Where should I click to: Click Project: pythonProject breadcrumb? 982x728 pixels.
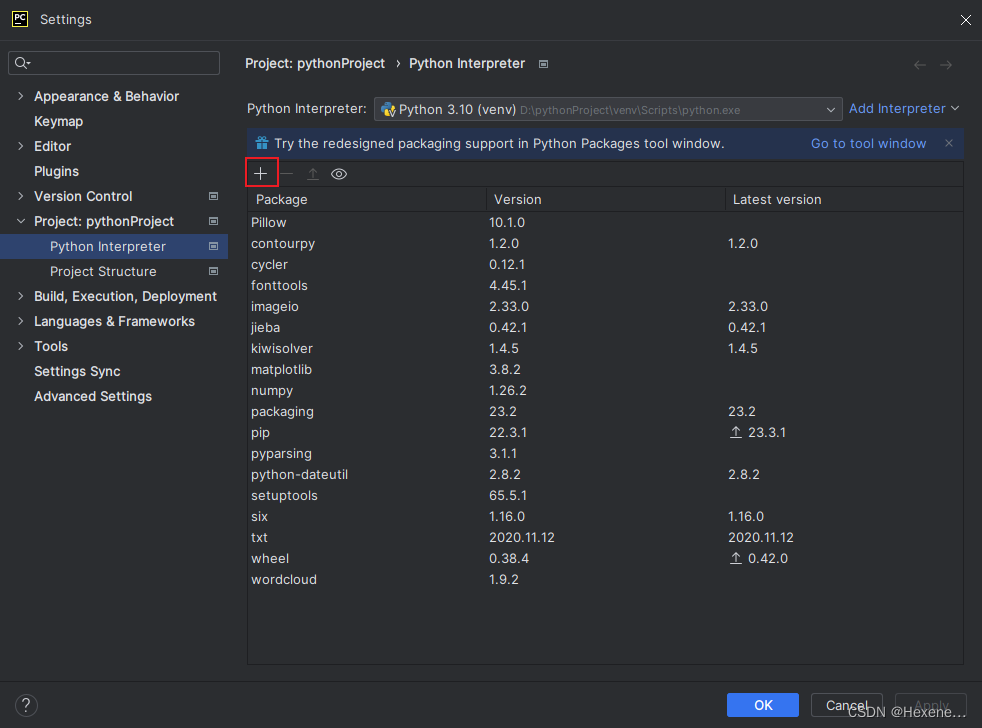pyautogui.click(x=314, y=63)
